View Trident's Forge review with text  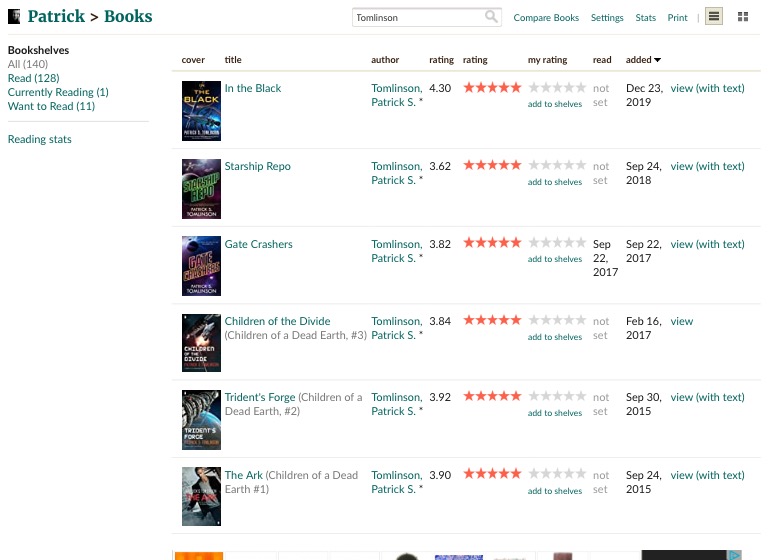point(707,397)
